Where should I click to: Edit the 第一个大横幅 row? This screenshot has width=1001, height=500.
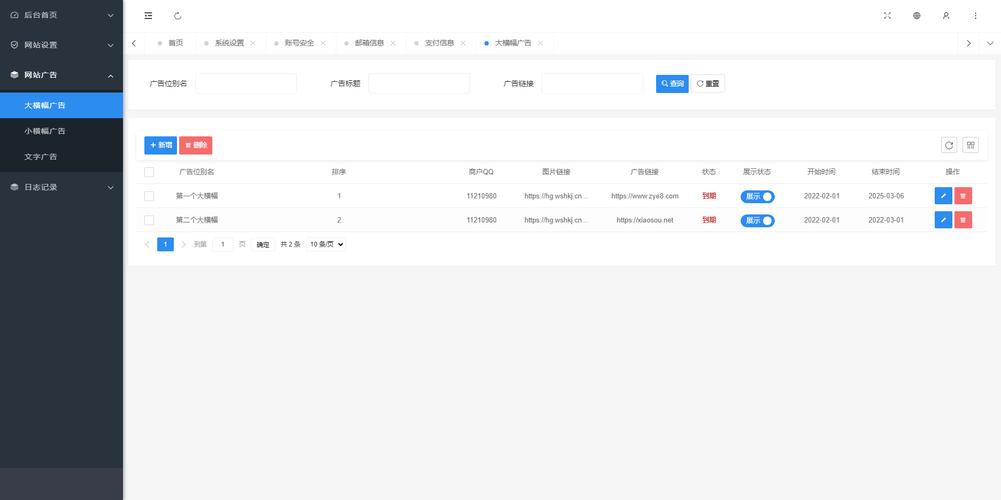[x=943, y=196]
